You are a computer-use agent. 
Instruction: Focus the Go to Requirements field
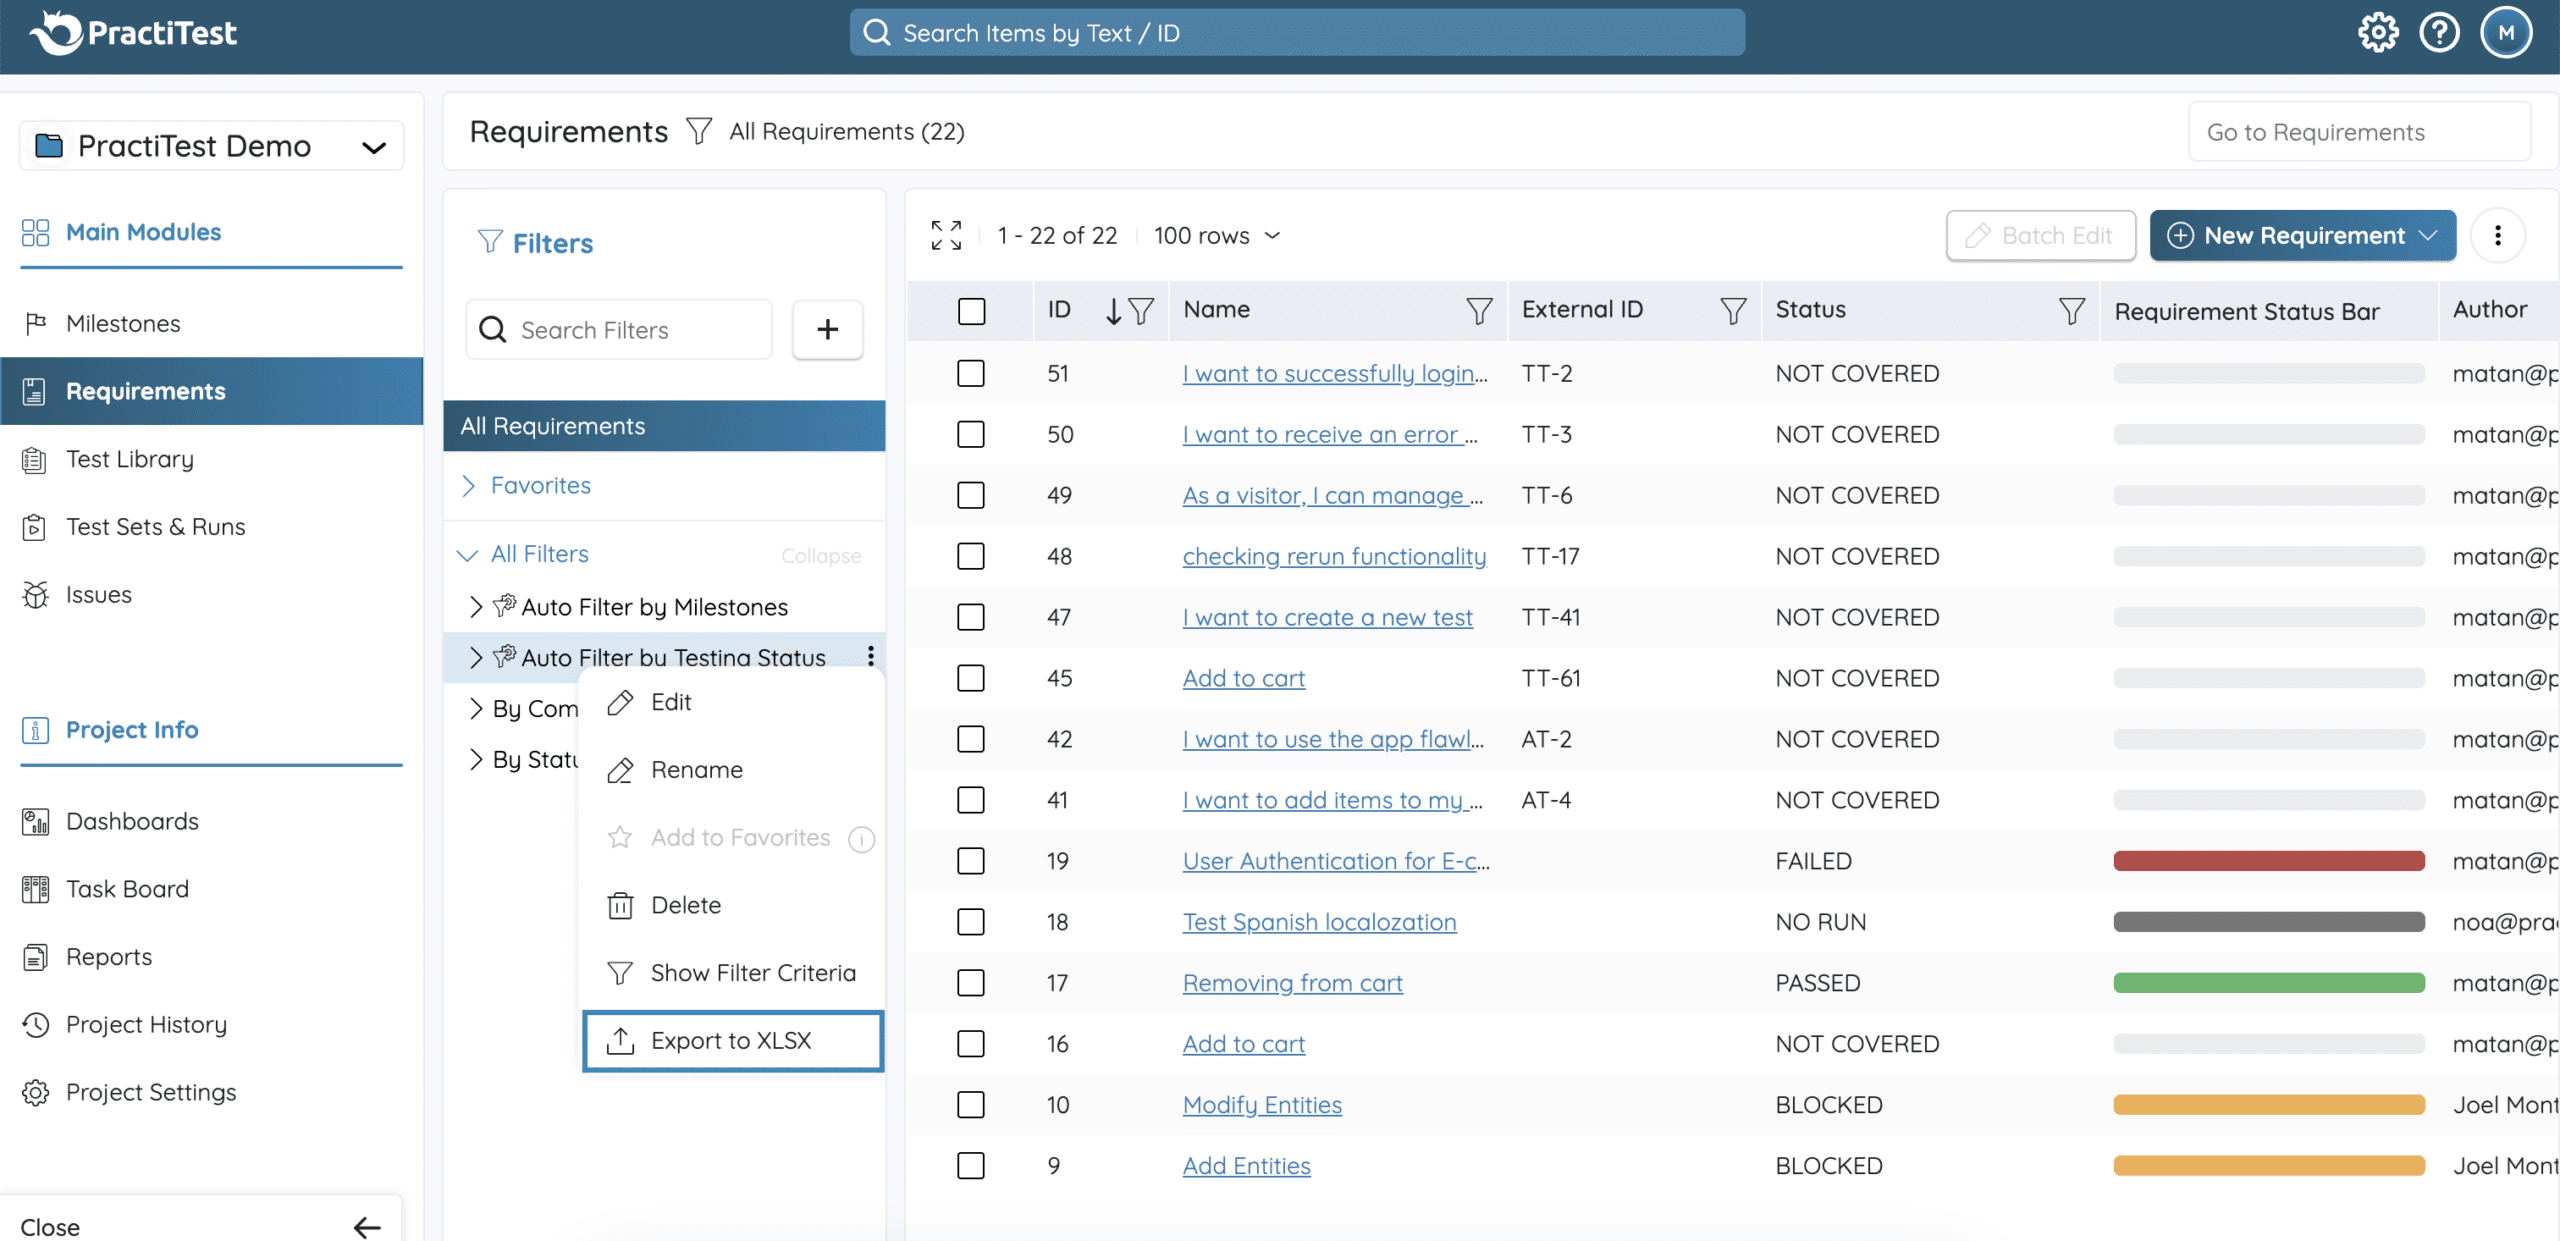2359,132
